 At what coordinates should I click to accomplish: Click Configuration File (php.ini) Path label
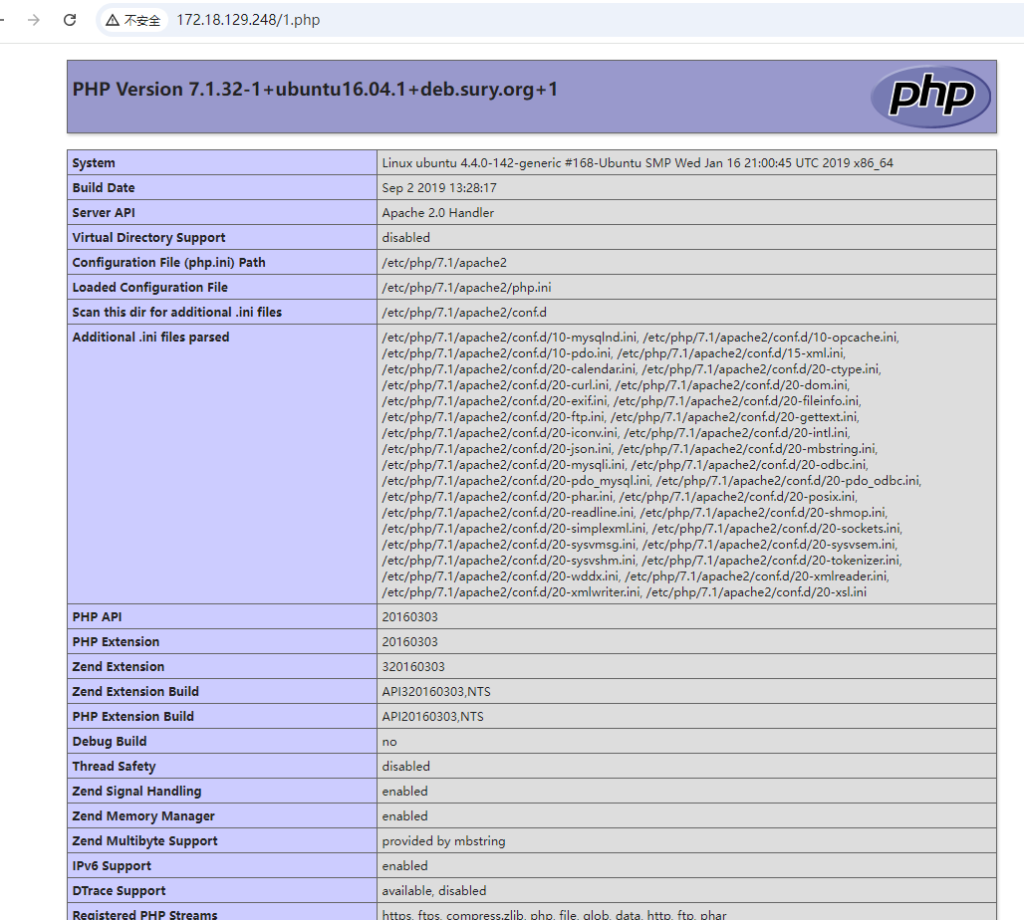[x=169, y=262]
